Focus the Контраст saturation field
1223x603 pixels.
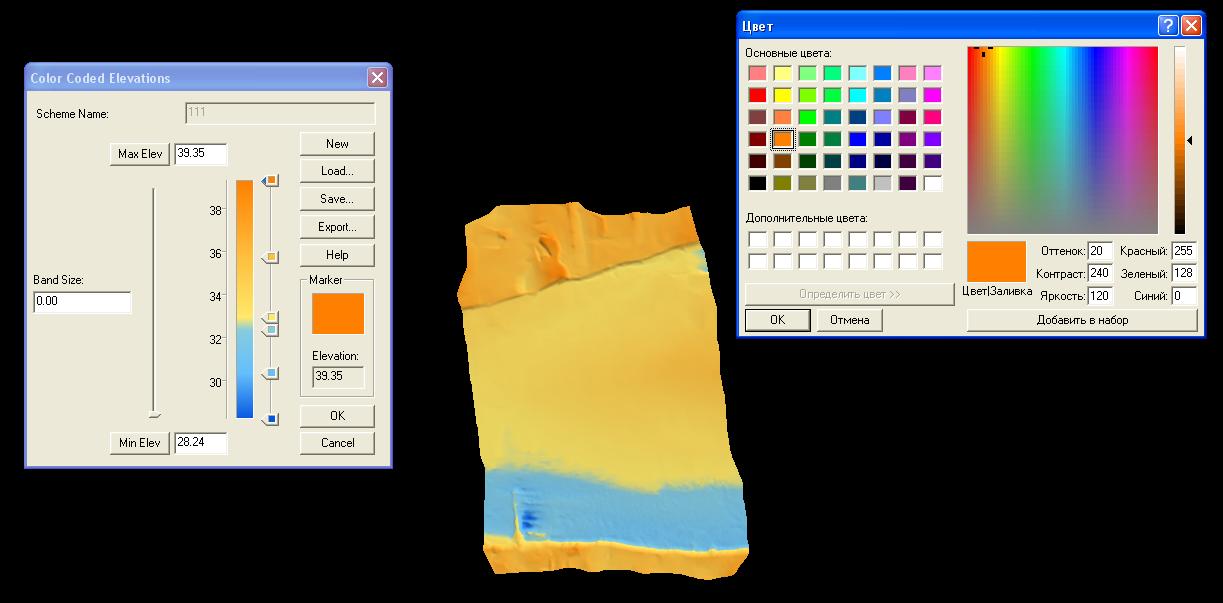pyautogui.click(x=1100, y=273)
